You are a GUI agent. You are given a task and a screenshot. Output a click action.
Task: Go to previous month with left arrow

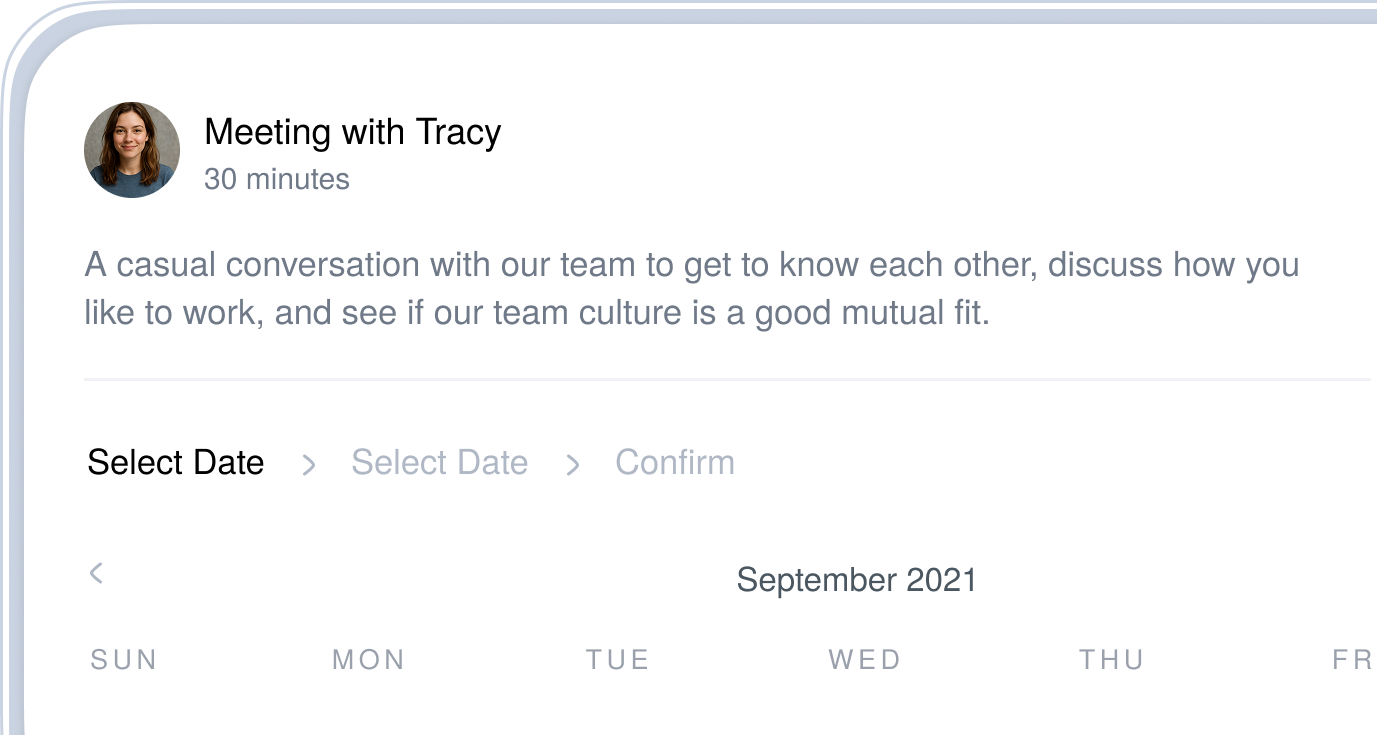tap(96, 573)
